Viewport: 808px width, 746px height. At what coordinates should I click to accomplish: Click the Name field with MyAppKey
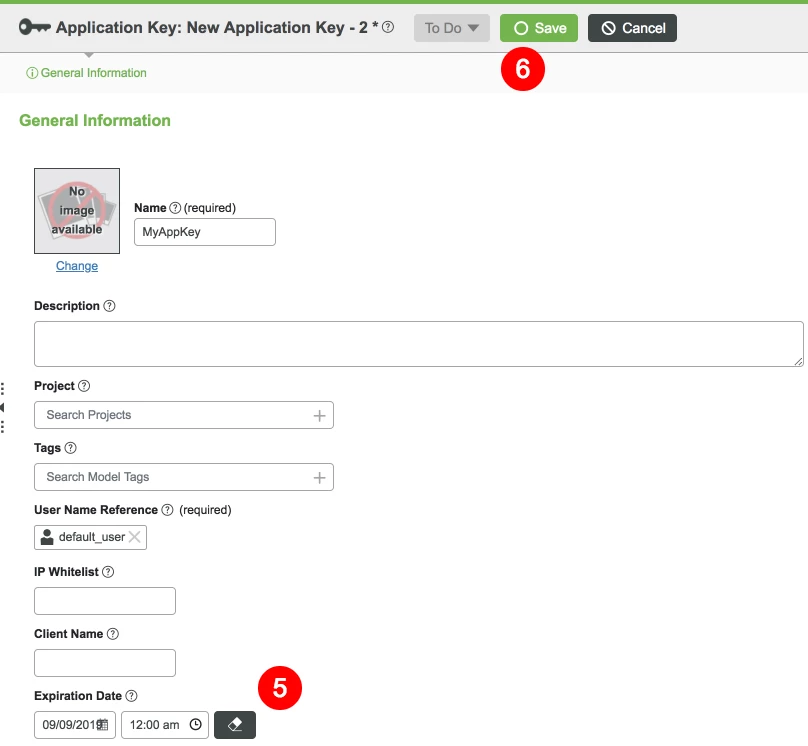205,232
